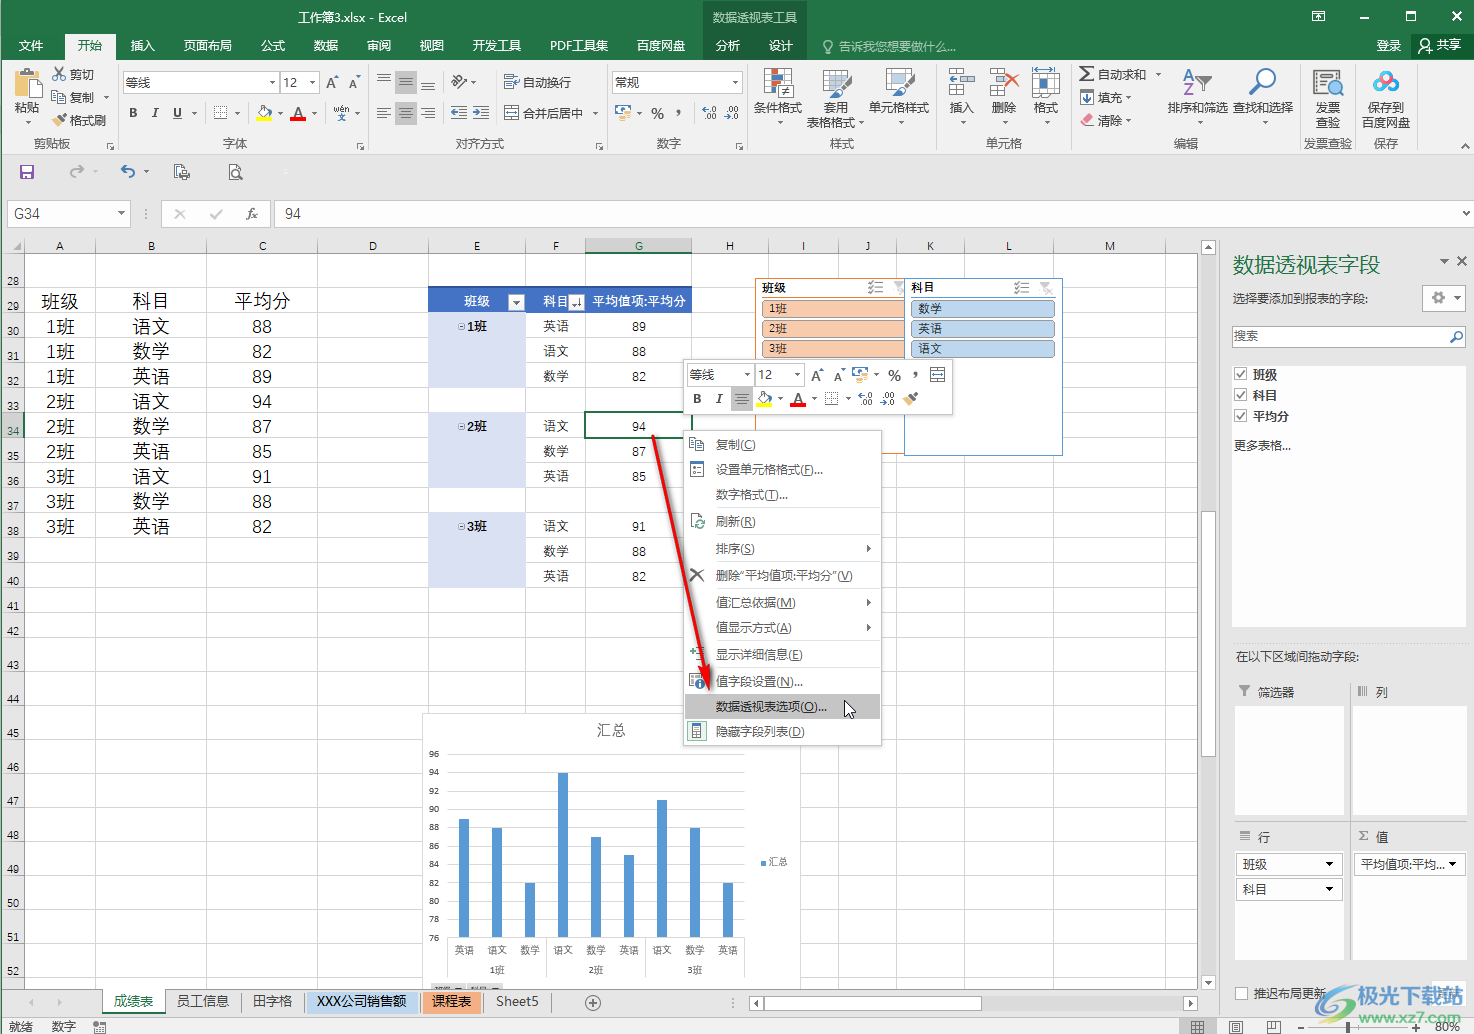This screenshot has height=1034, width=1474.
Task: Click the ribbon font color A icon
Action: 298,113
